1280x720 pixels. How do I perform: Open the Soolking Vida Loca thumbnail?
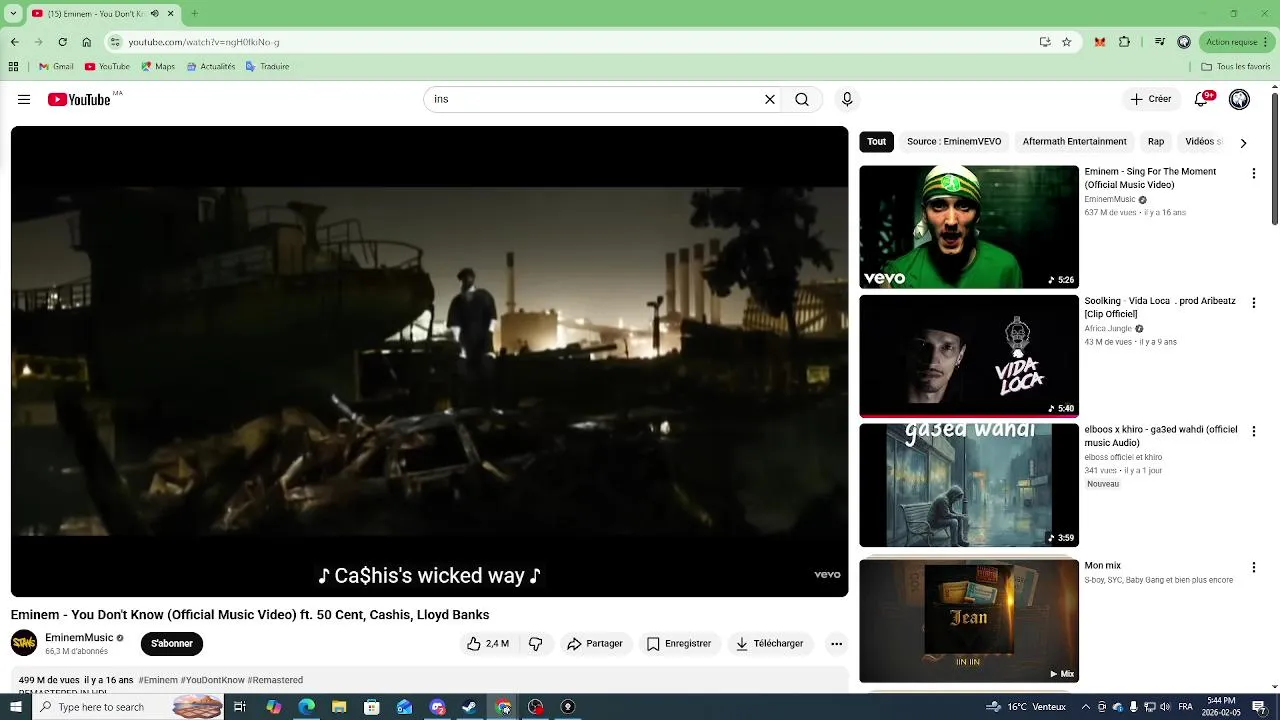[x=969, y=356]
